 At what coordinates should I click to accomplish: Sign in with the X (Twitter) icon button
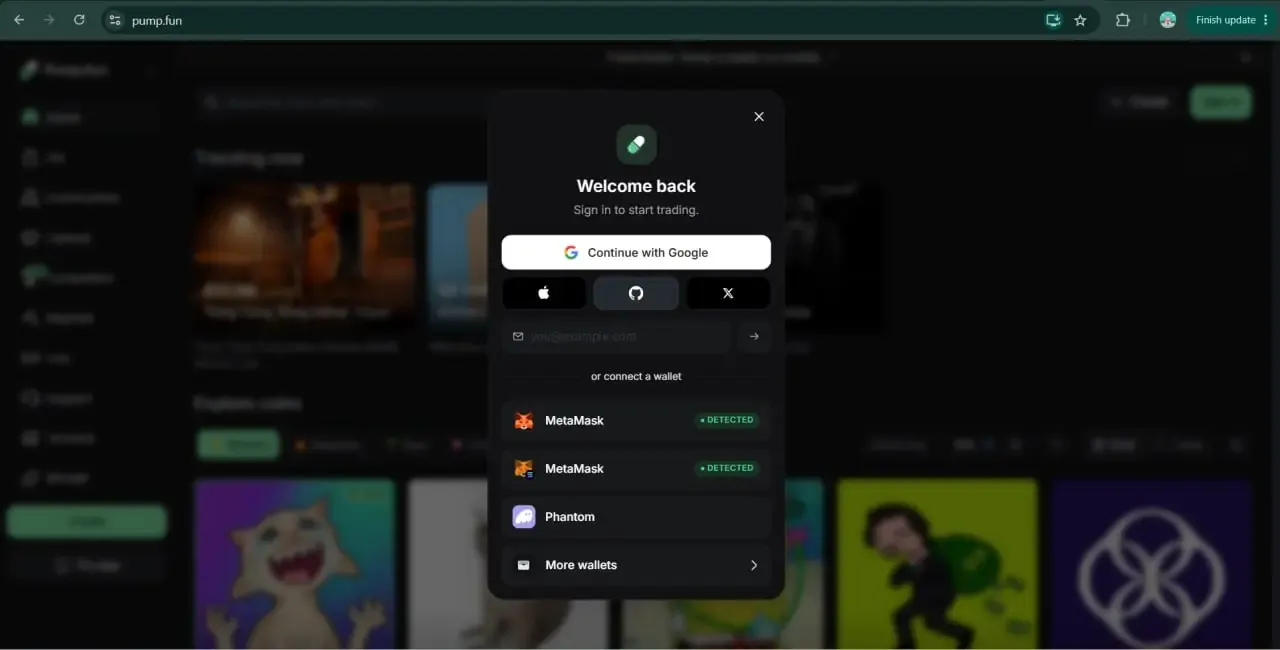(728, 293)
